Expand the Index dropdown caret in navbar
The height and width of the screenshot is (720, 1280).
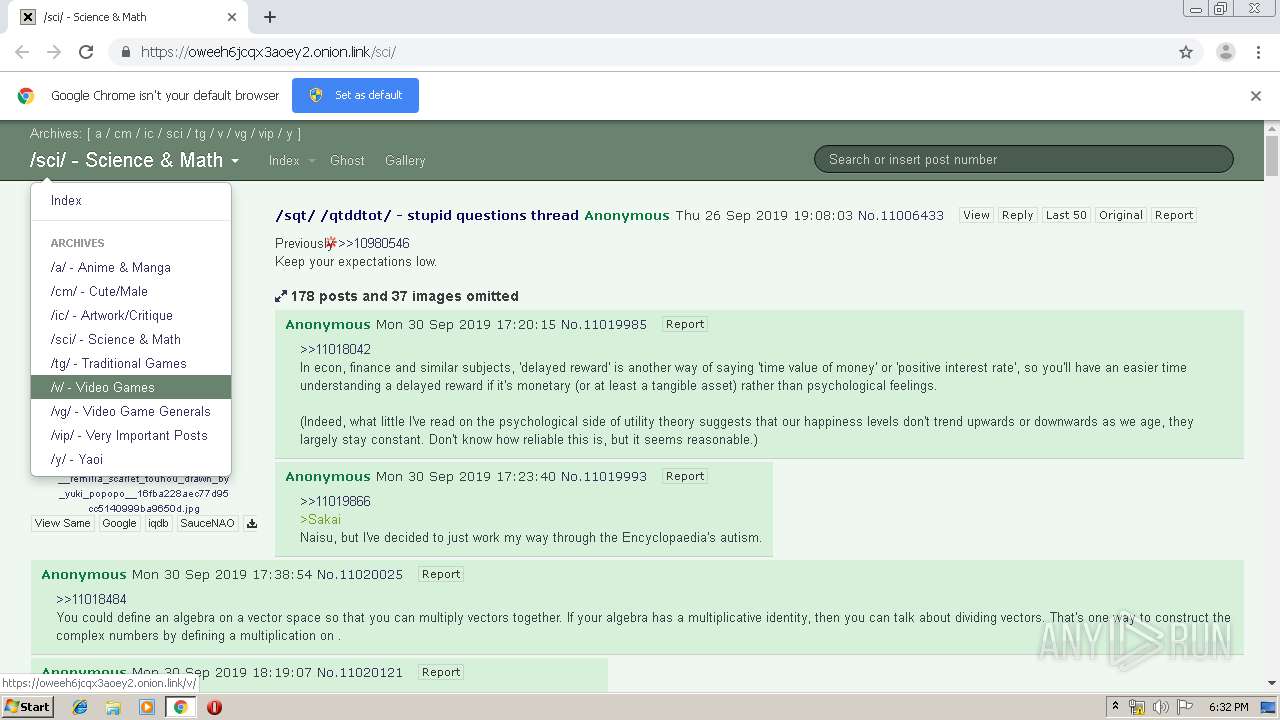311,161
